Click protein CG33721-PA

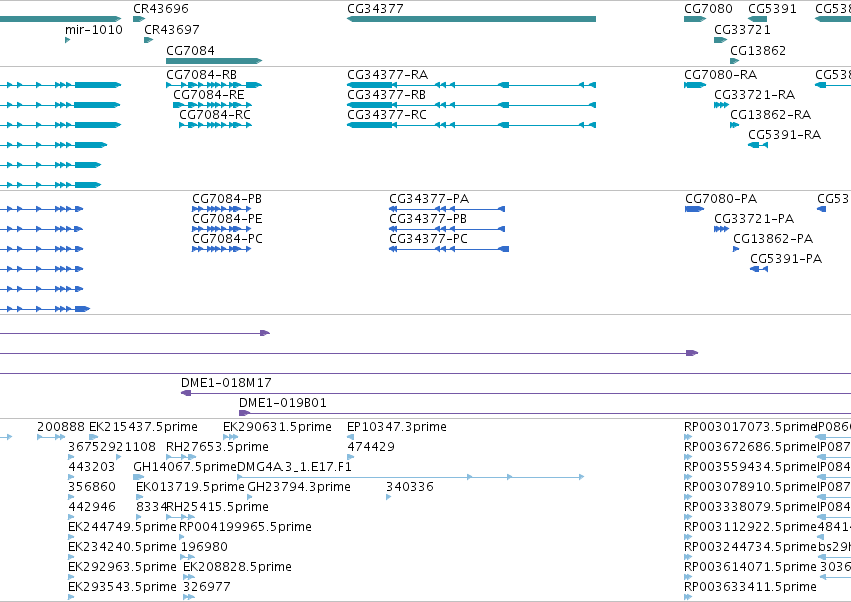pos(721,229)
